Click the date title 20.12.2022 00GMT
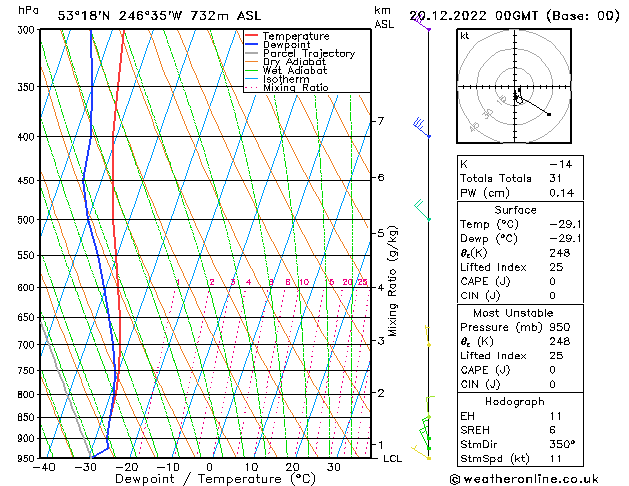Screen dimensions: 629x486 click(x=473, y=16)
